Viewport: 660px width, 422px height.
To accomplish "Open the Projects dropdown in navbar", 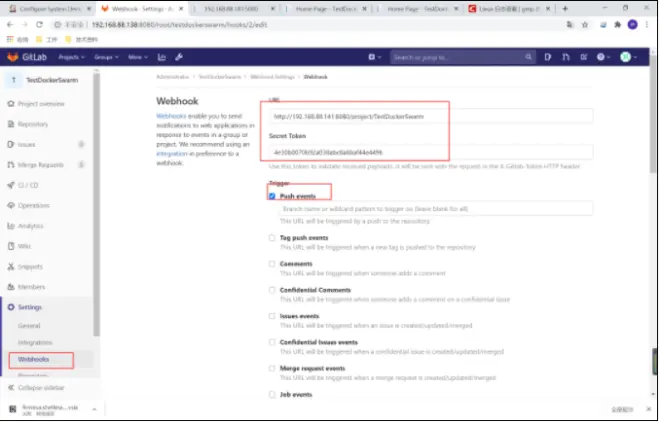I will pyautogui.click(x=71, y=57).
